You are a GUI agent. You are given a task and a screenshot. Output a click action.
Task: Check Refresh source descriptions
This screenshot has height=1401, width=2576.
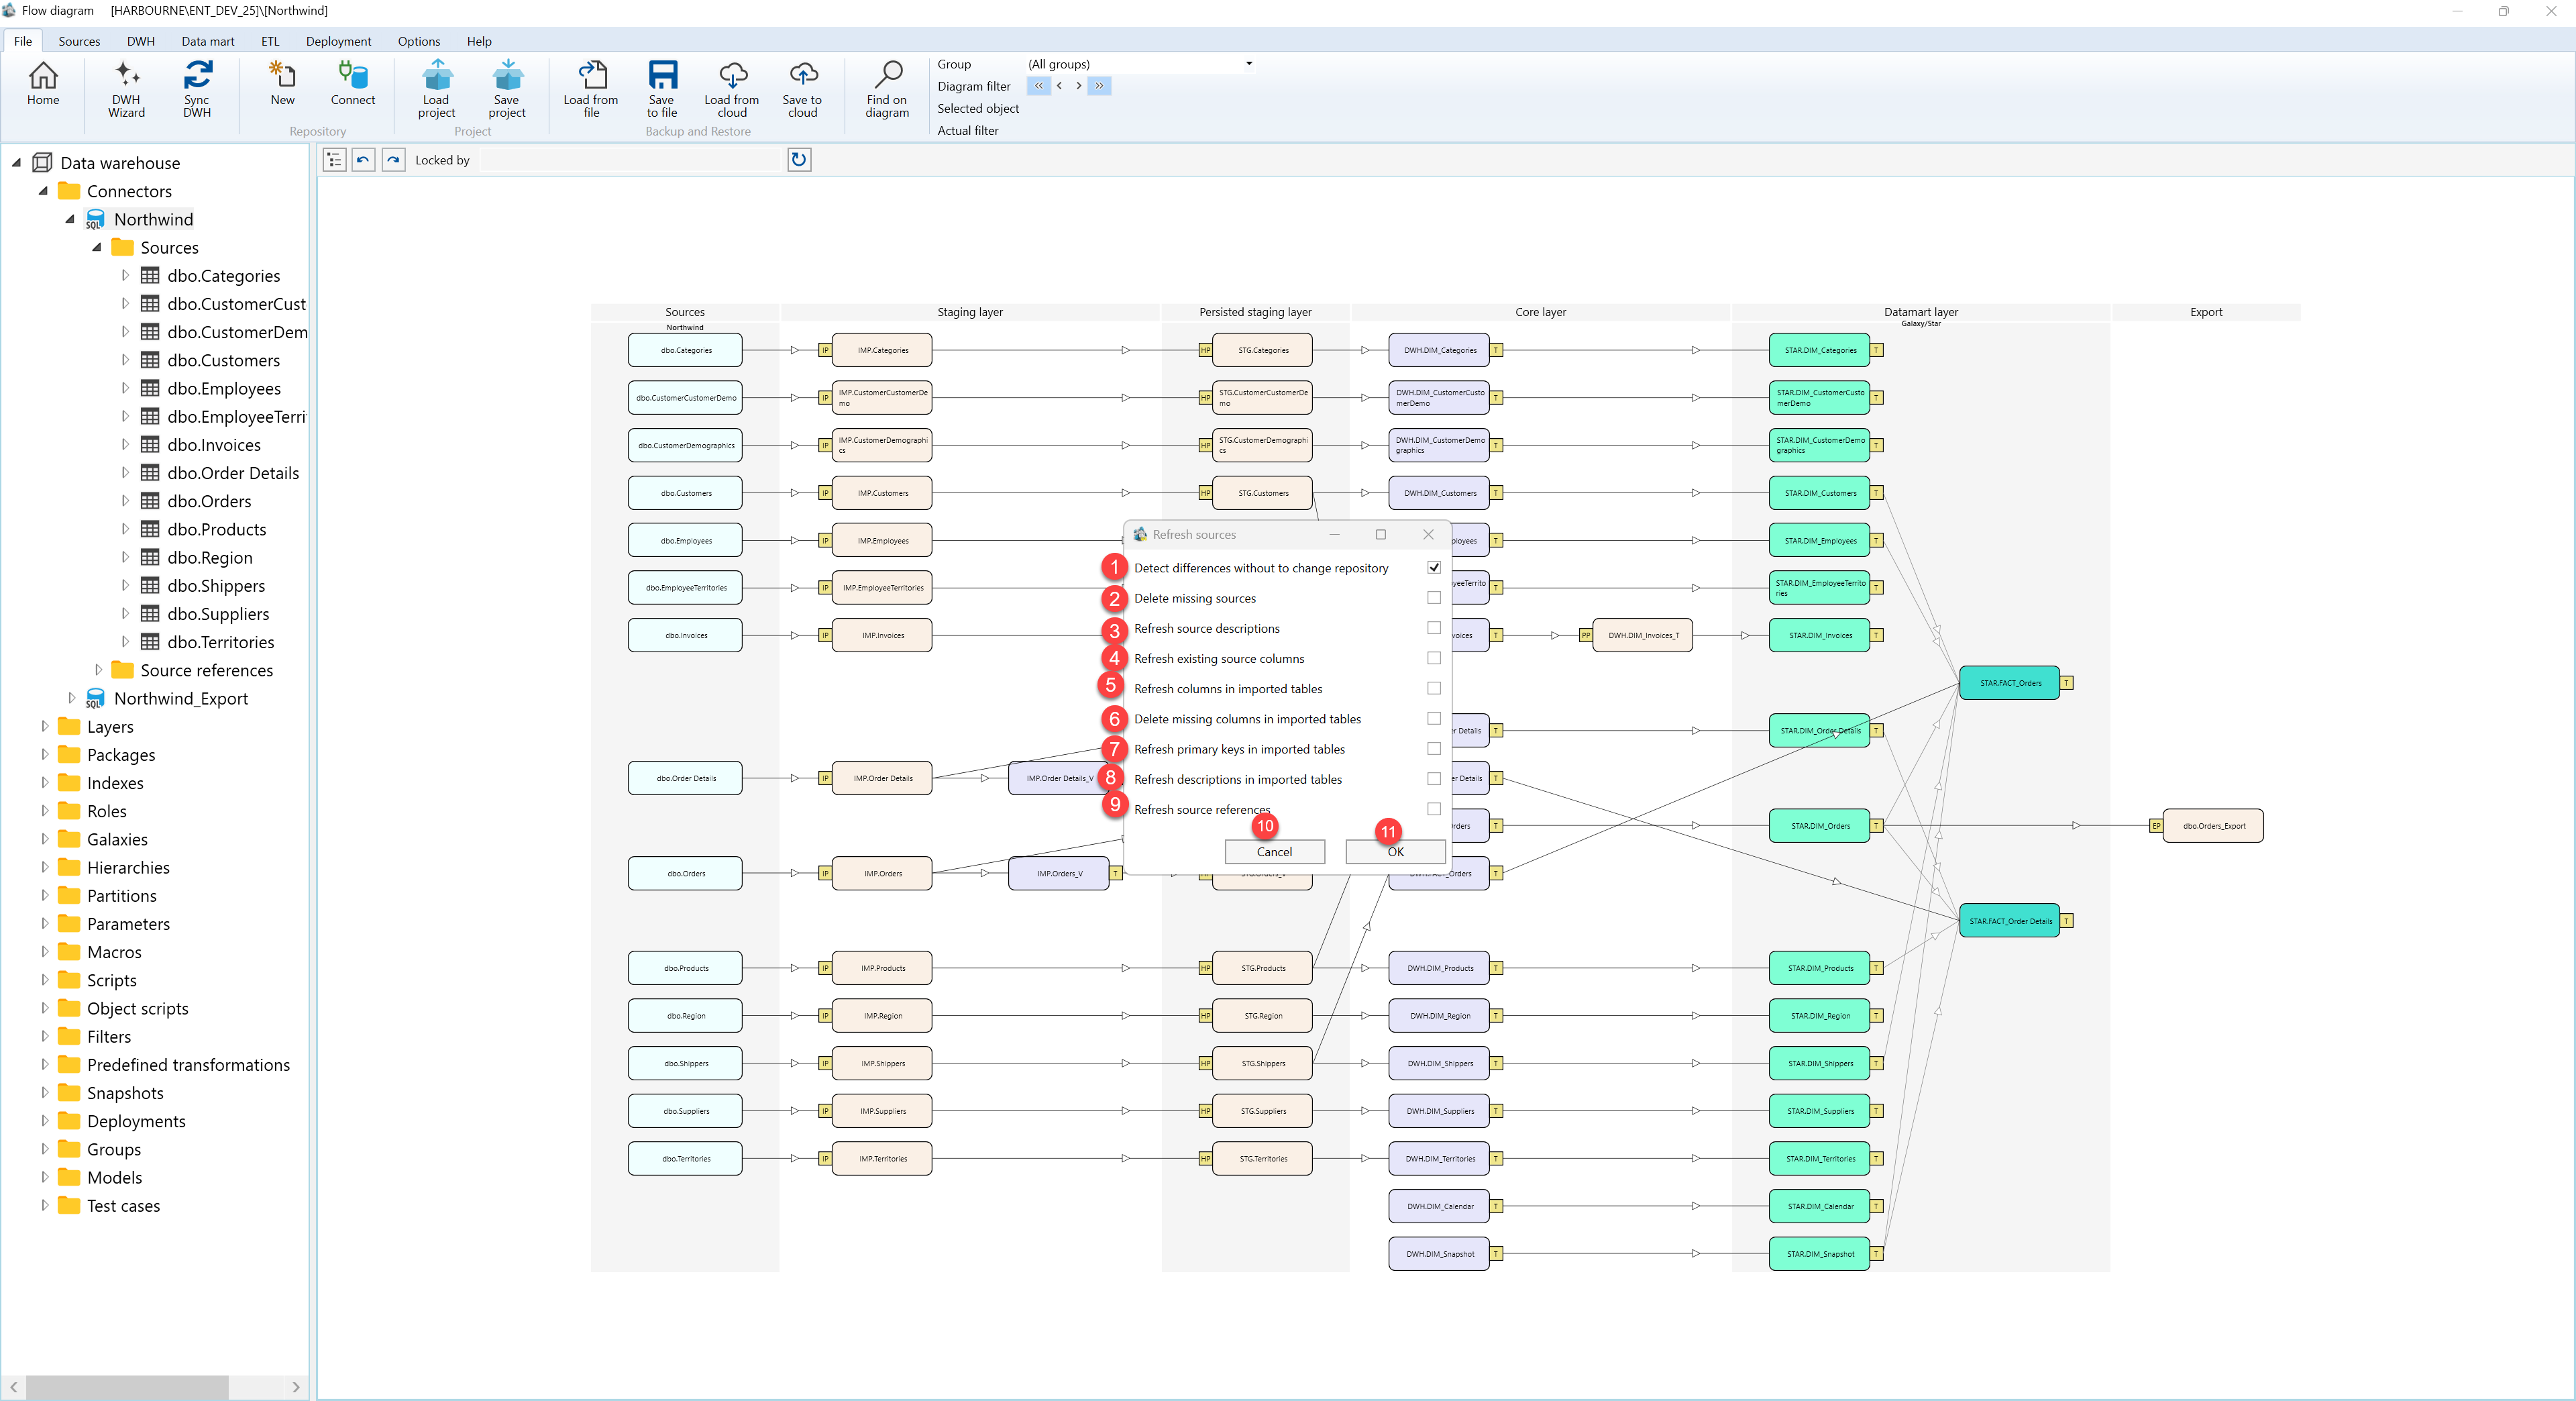tap(1433, 628)
